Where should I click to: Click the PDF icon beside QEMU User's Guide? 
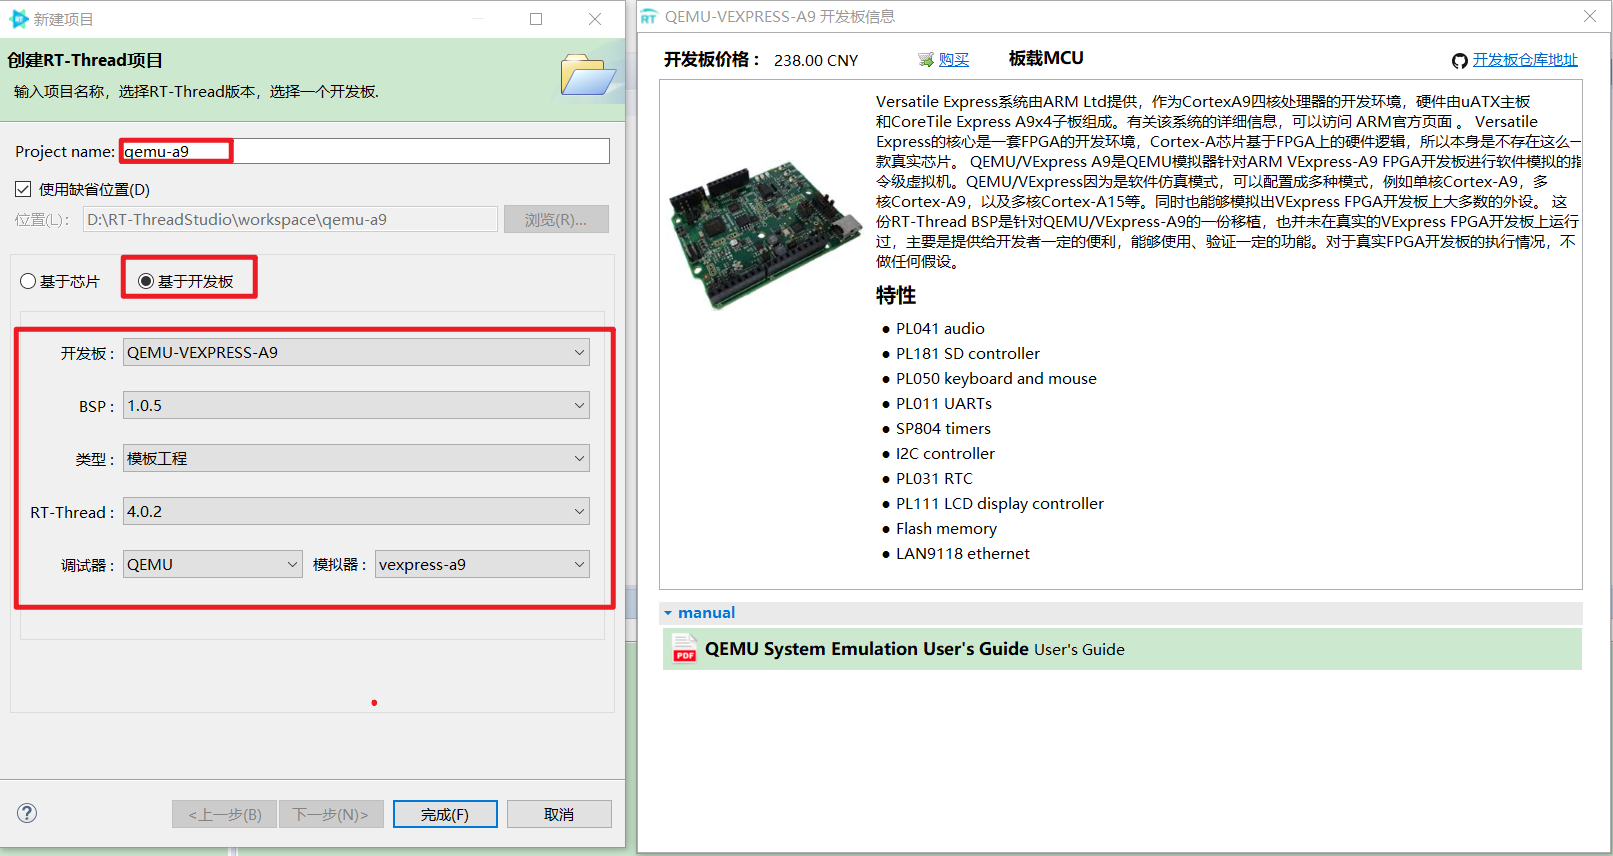[684, 649]
